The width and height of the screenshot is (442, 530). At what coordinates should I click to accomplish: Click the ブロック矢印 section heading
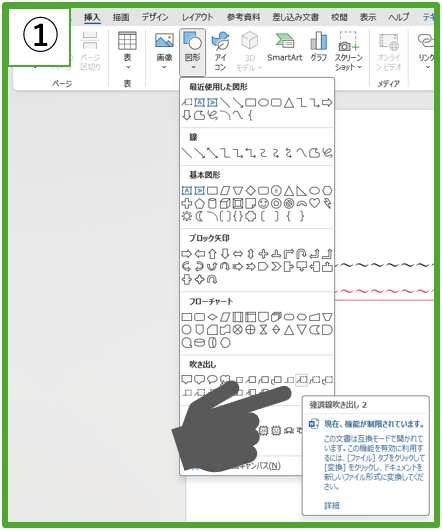pos(209,238)
